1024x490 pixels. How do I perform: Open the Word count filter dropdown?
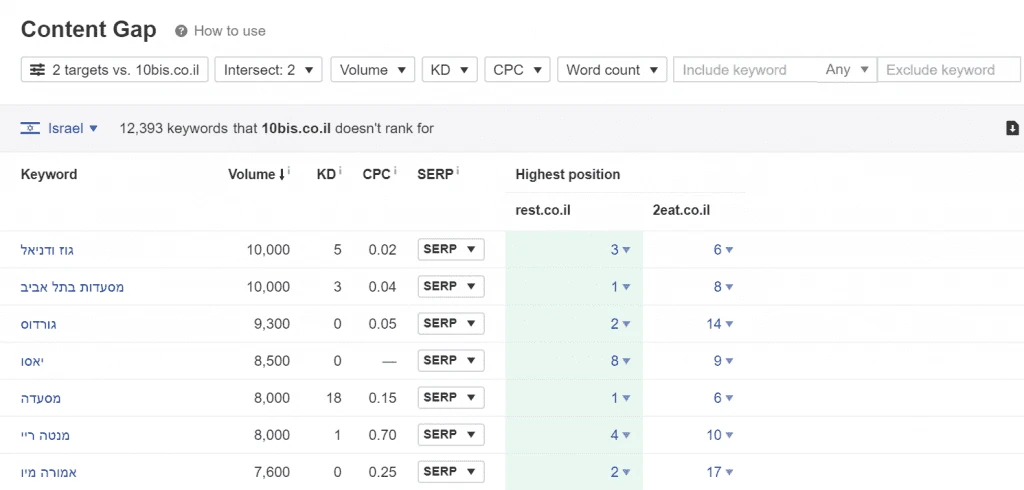tap(612, 70)
